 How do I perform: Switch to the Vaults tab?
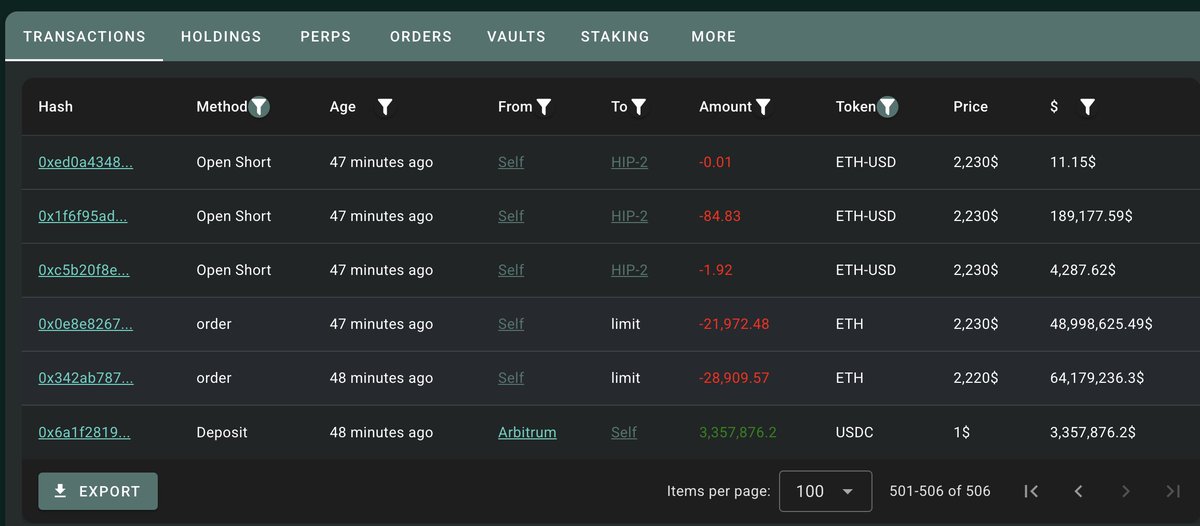[x=516, y=37]
